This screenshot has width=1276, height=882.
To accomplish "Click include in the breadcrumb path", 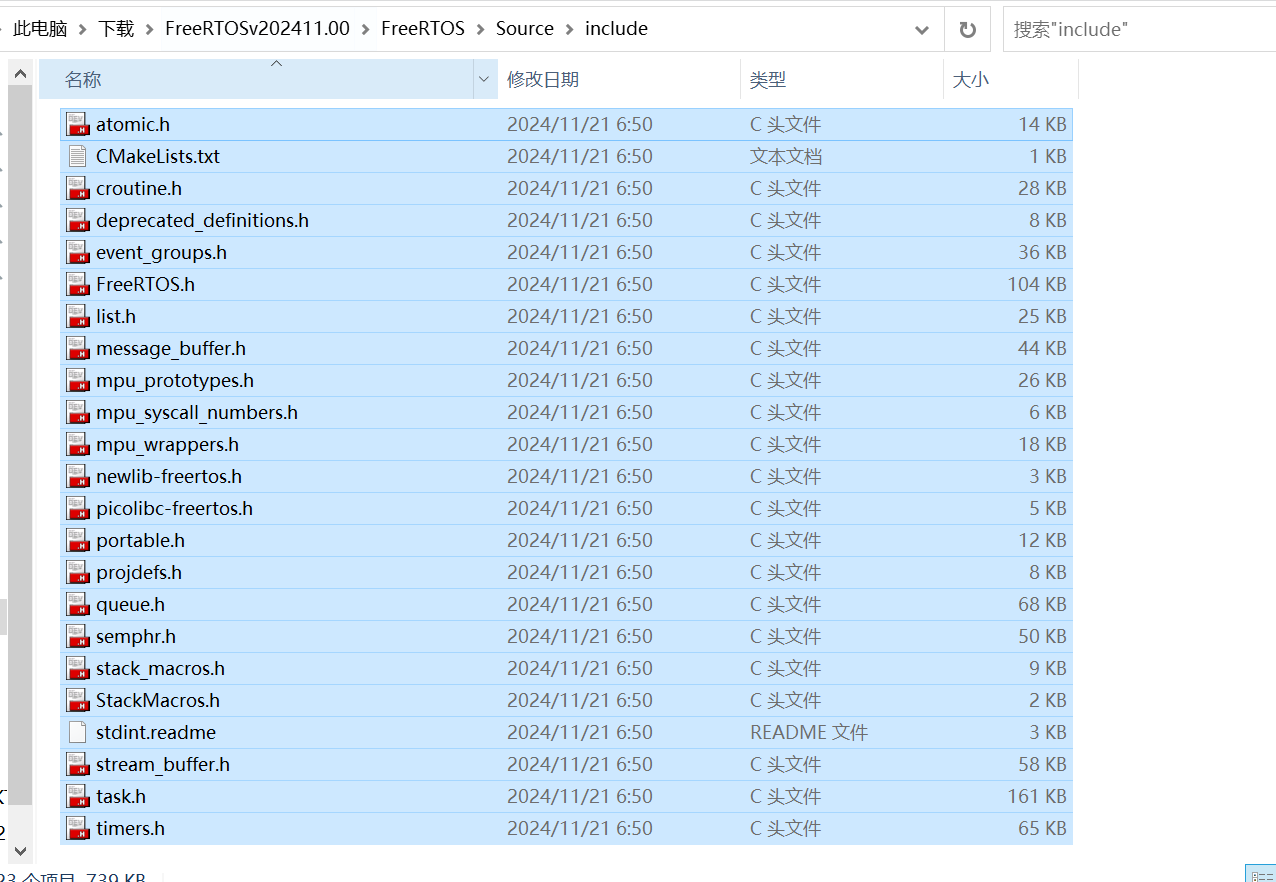I will pos(616,29).
